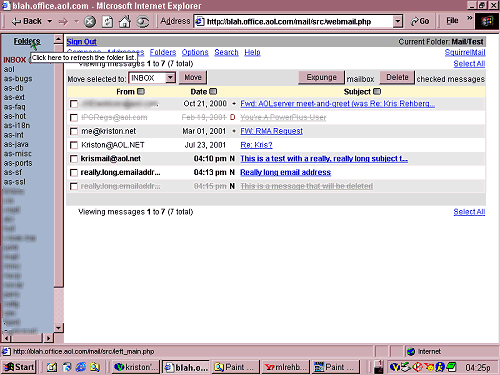This screenshot has height=375, width=500.
Task: Select the Kriston@AOL.NET message checkbox
Action: coord(74,145)
